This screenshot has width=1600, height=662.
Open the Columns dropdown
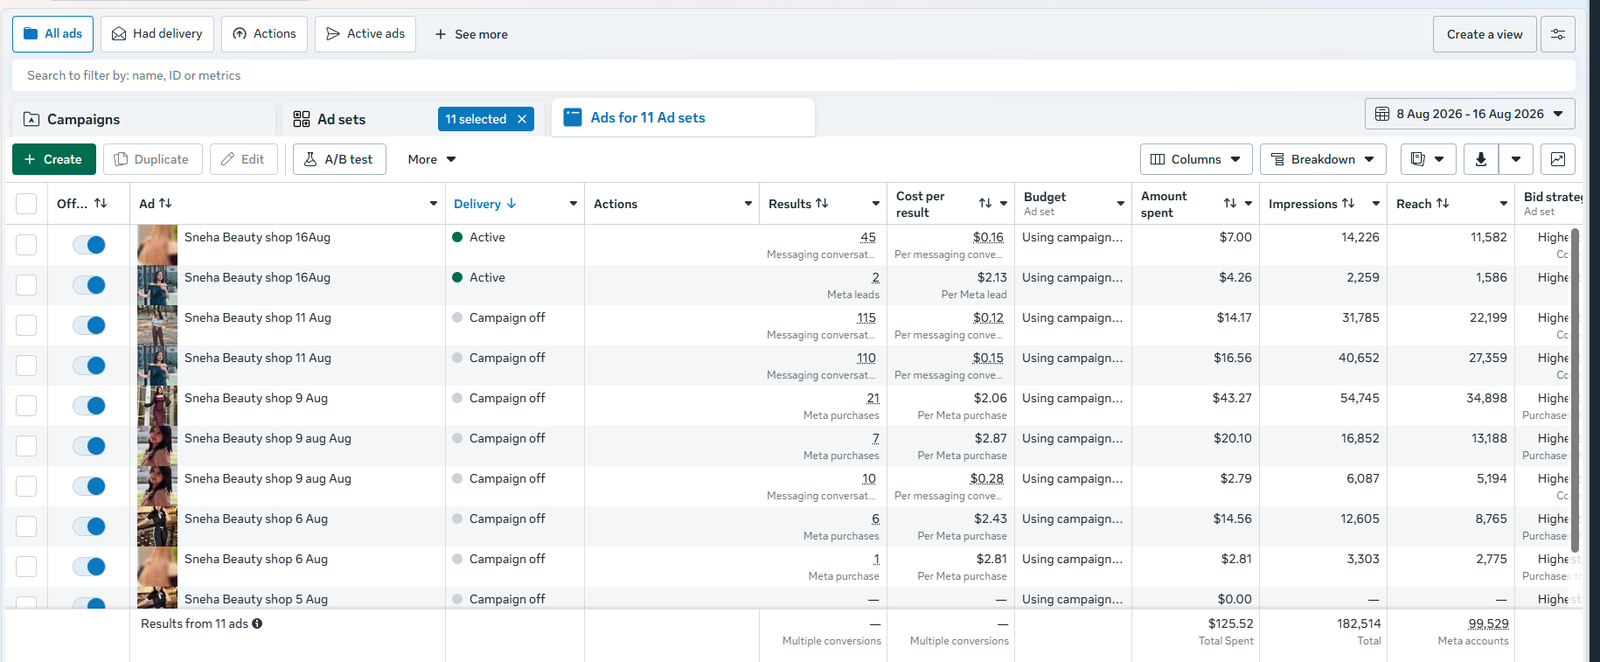1195,159
